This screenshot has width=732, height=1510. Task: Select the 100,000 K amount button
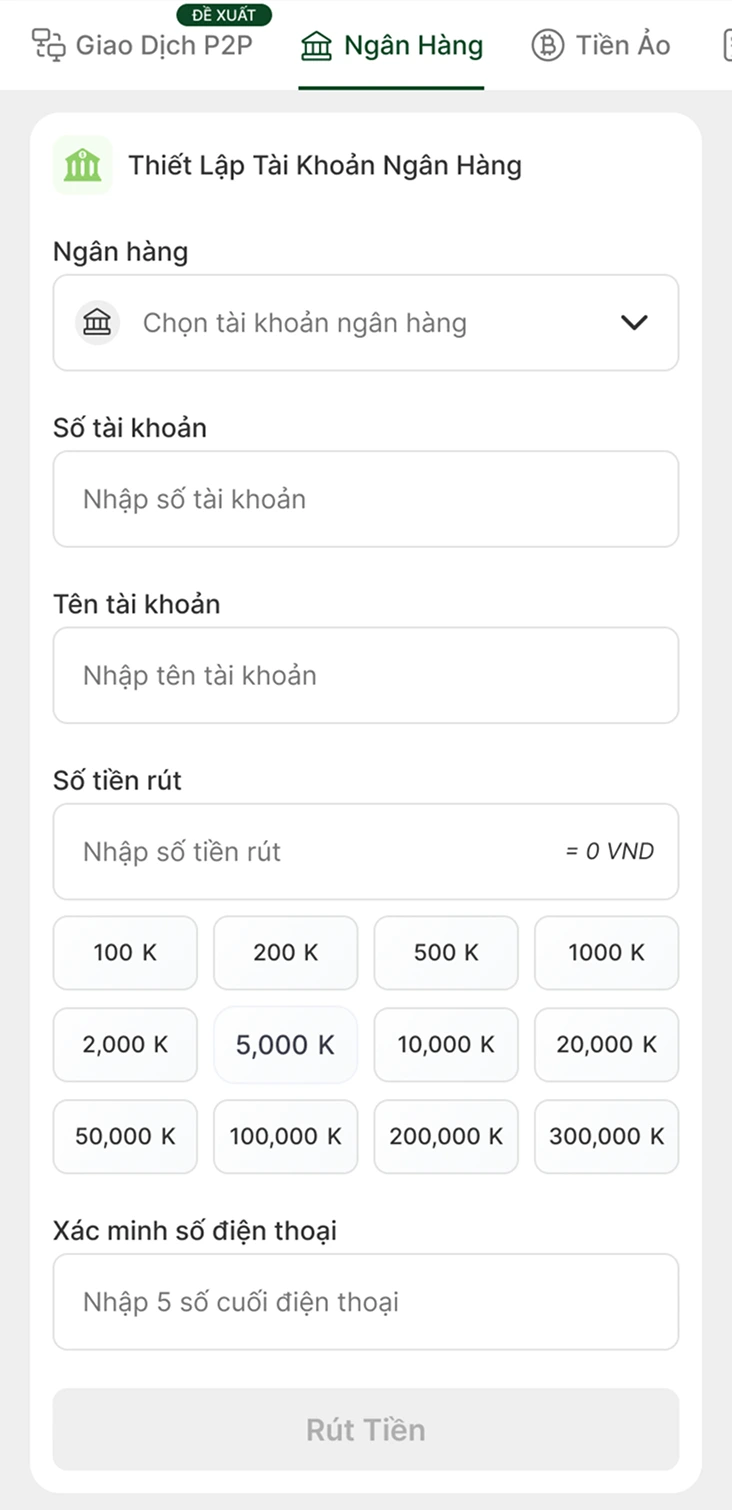286,1137
